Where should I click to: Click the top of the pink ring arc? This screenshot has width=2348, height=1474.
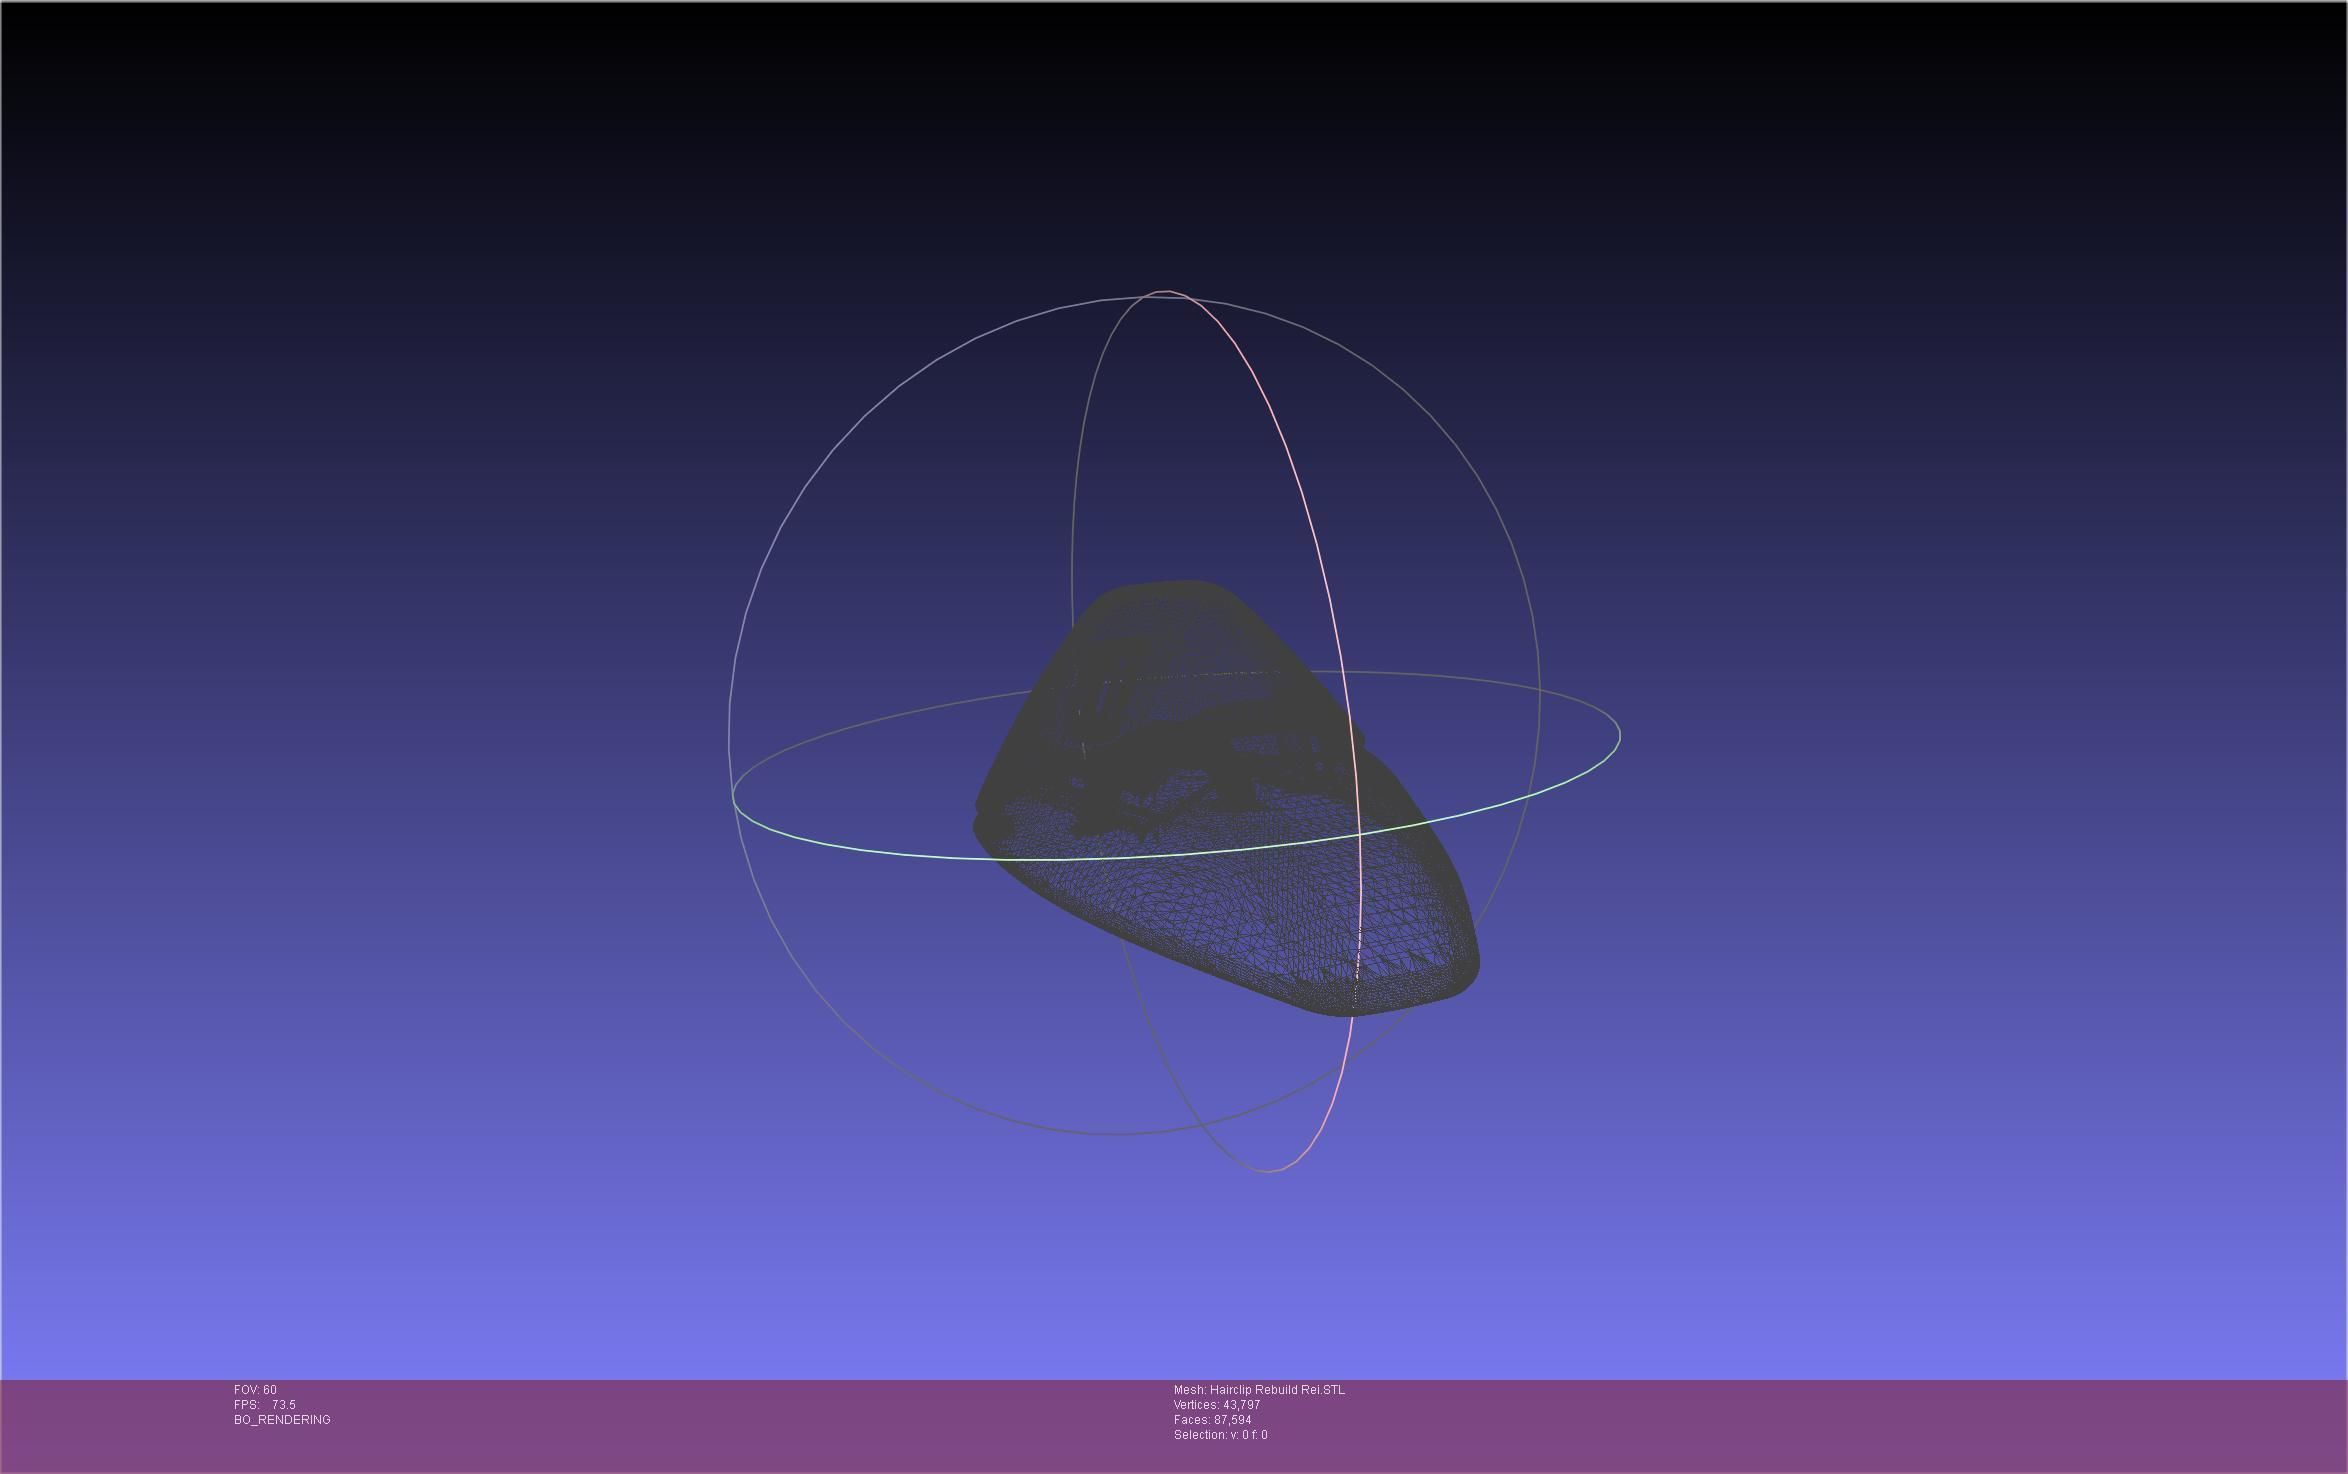(1166, 292)
